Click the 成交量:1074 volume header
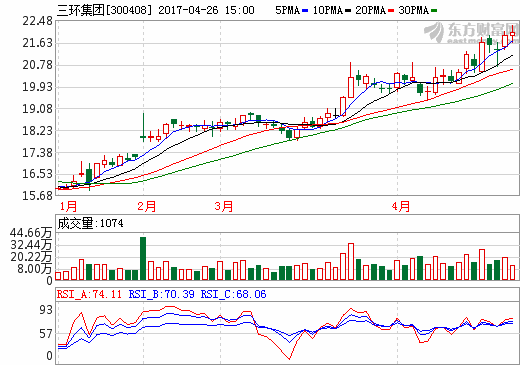Screen dimensions: 520x365 pyautogui.click(x=90, y=223)
